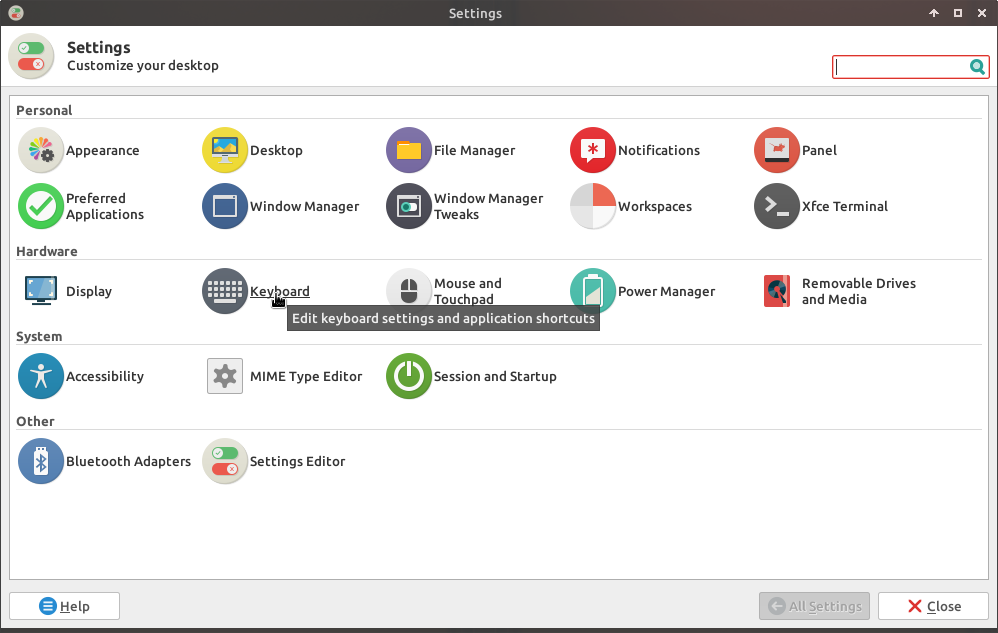Open the Notifications settings icon
Image resolution: width=998 pixels, height=633 pixels.
[x=593, y=150]
